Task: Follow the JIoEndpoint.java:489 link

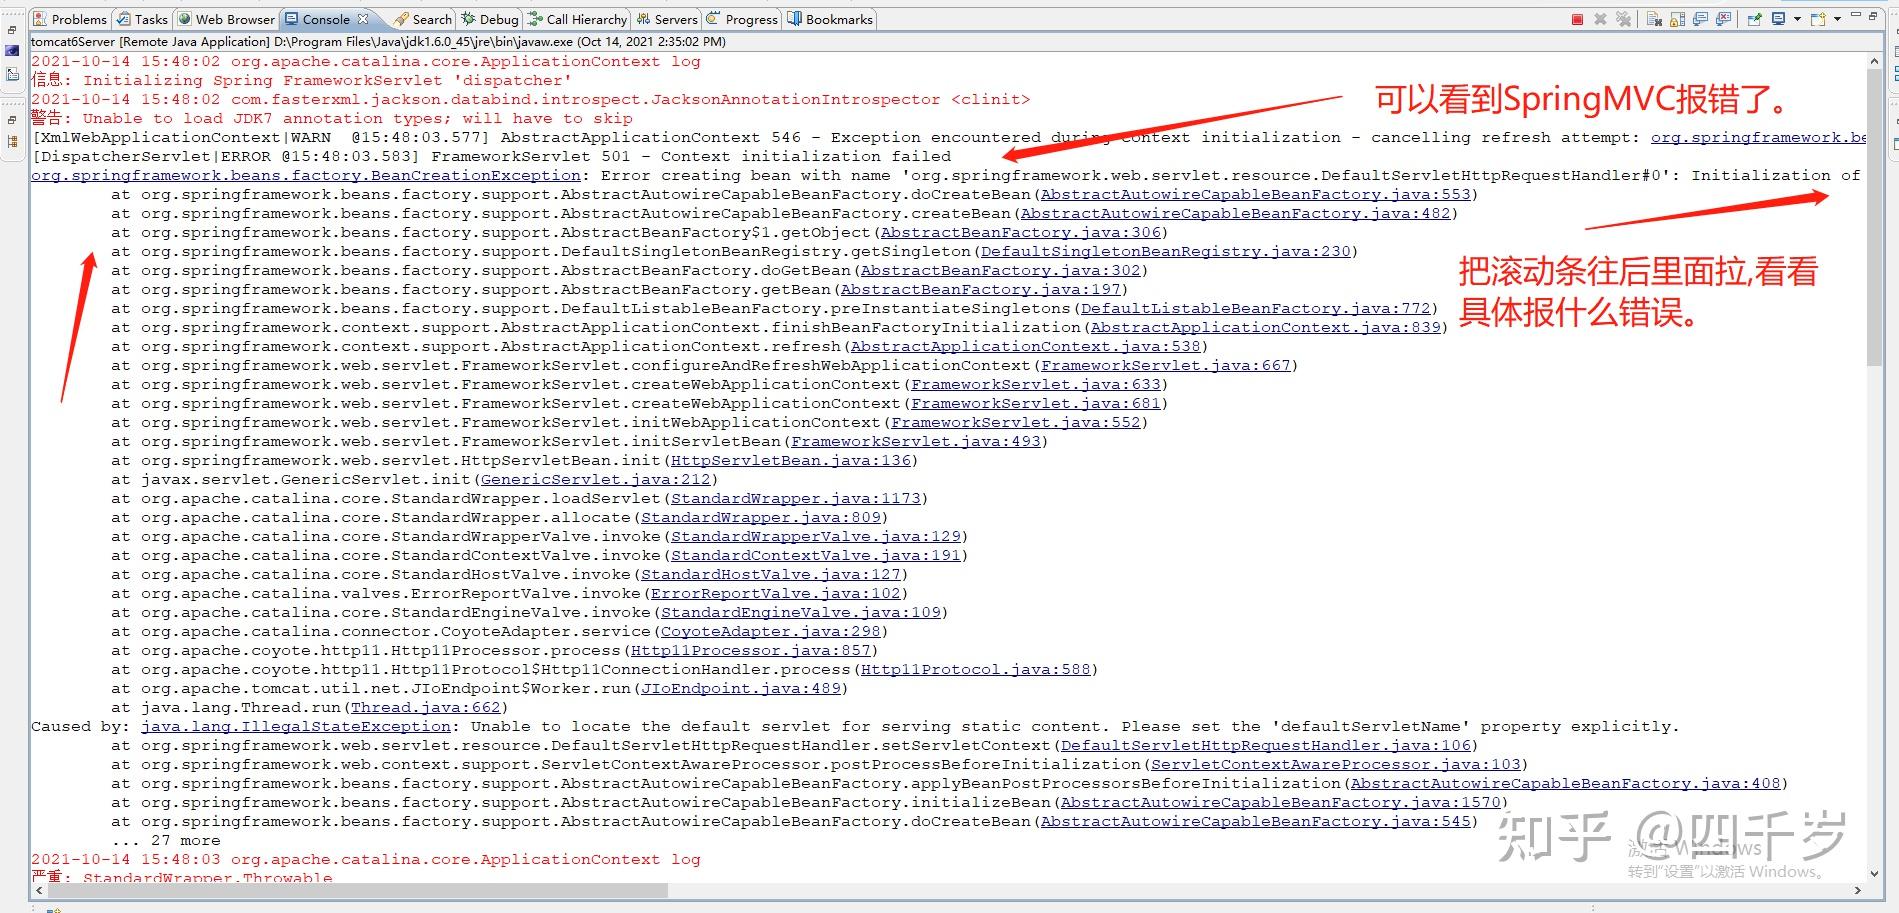Action: pos(741,688)
